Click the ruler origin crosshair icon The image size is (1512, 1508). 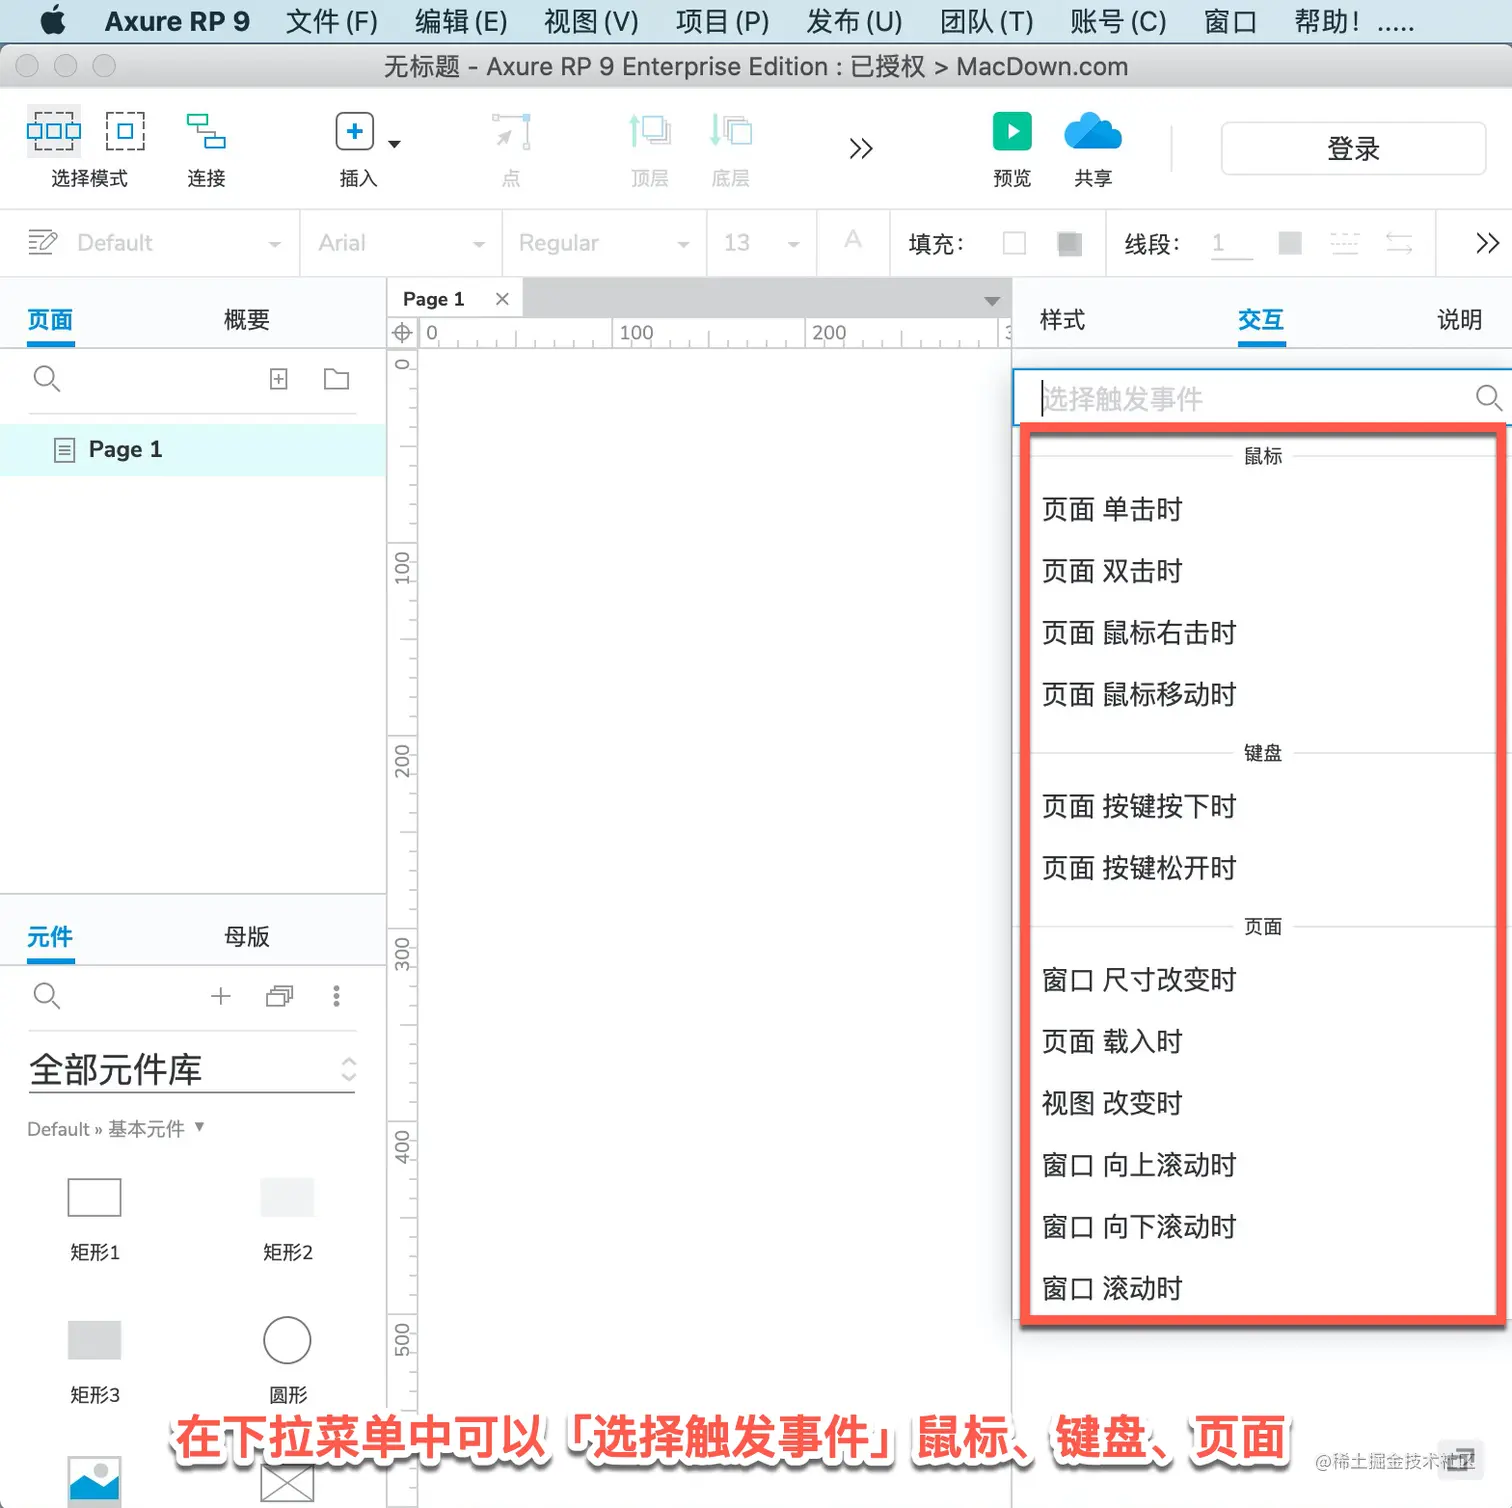pos(402,333)
